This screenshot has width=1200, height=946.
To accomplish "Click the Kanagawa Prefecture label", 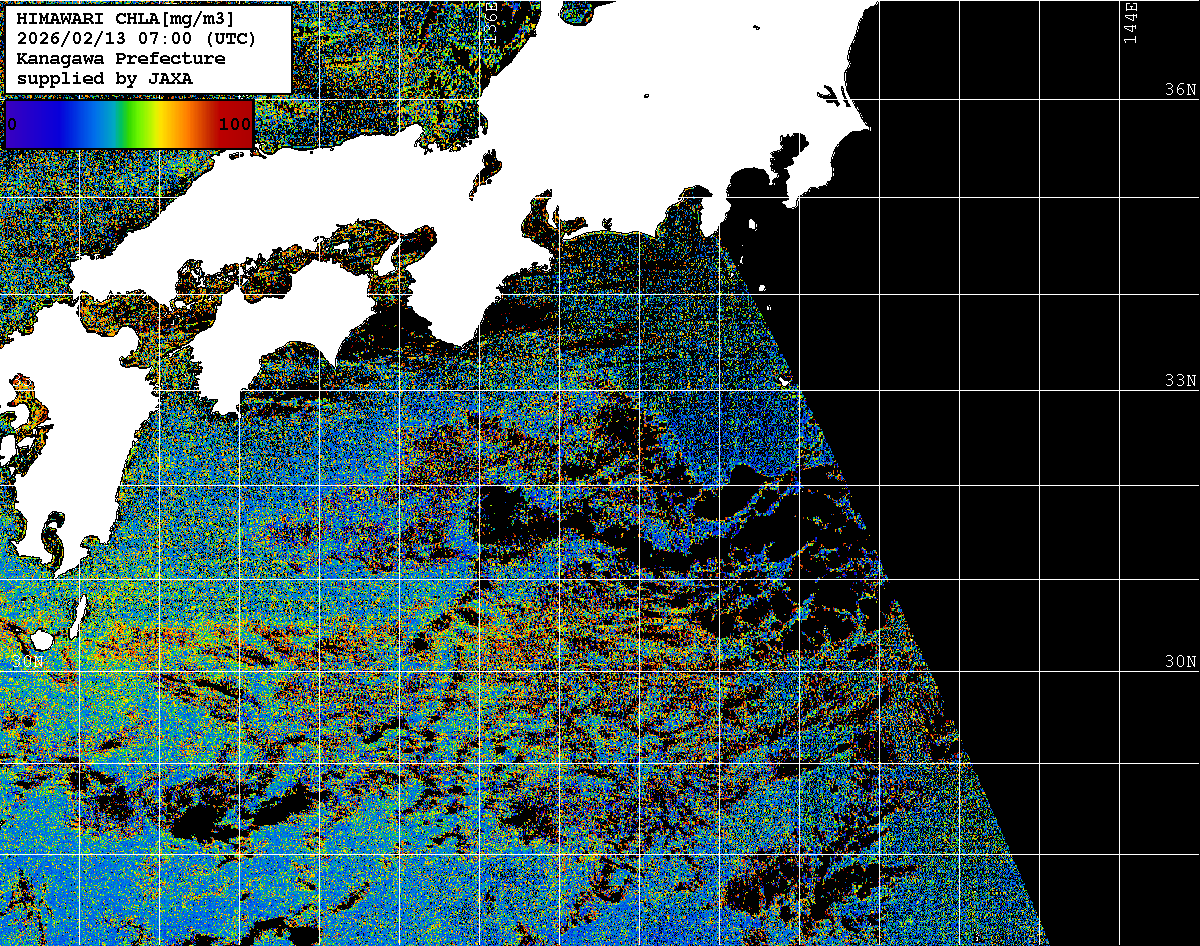I will [120, 59].
